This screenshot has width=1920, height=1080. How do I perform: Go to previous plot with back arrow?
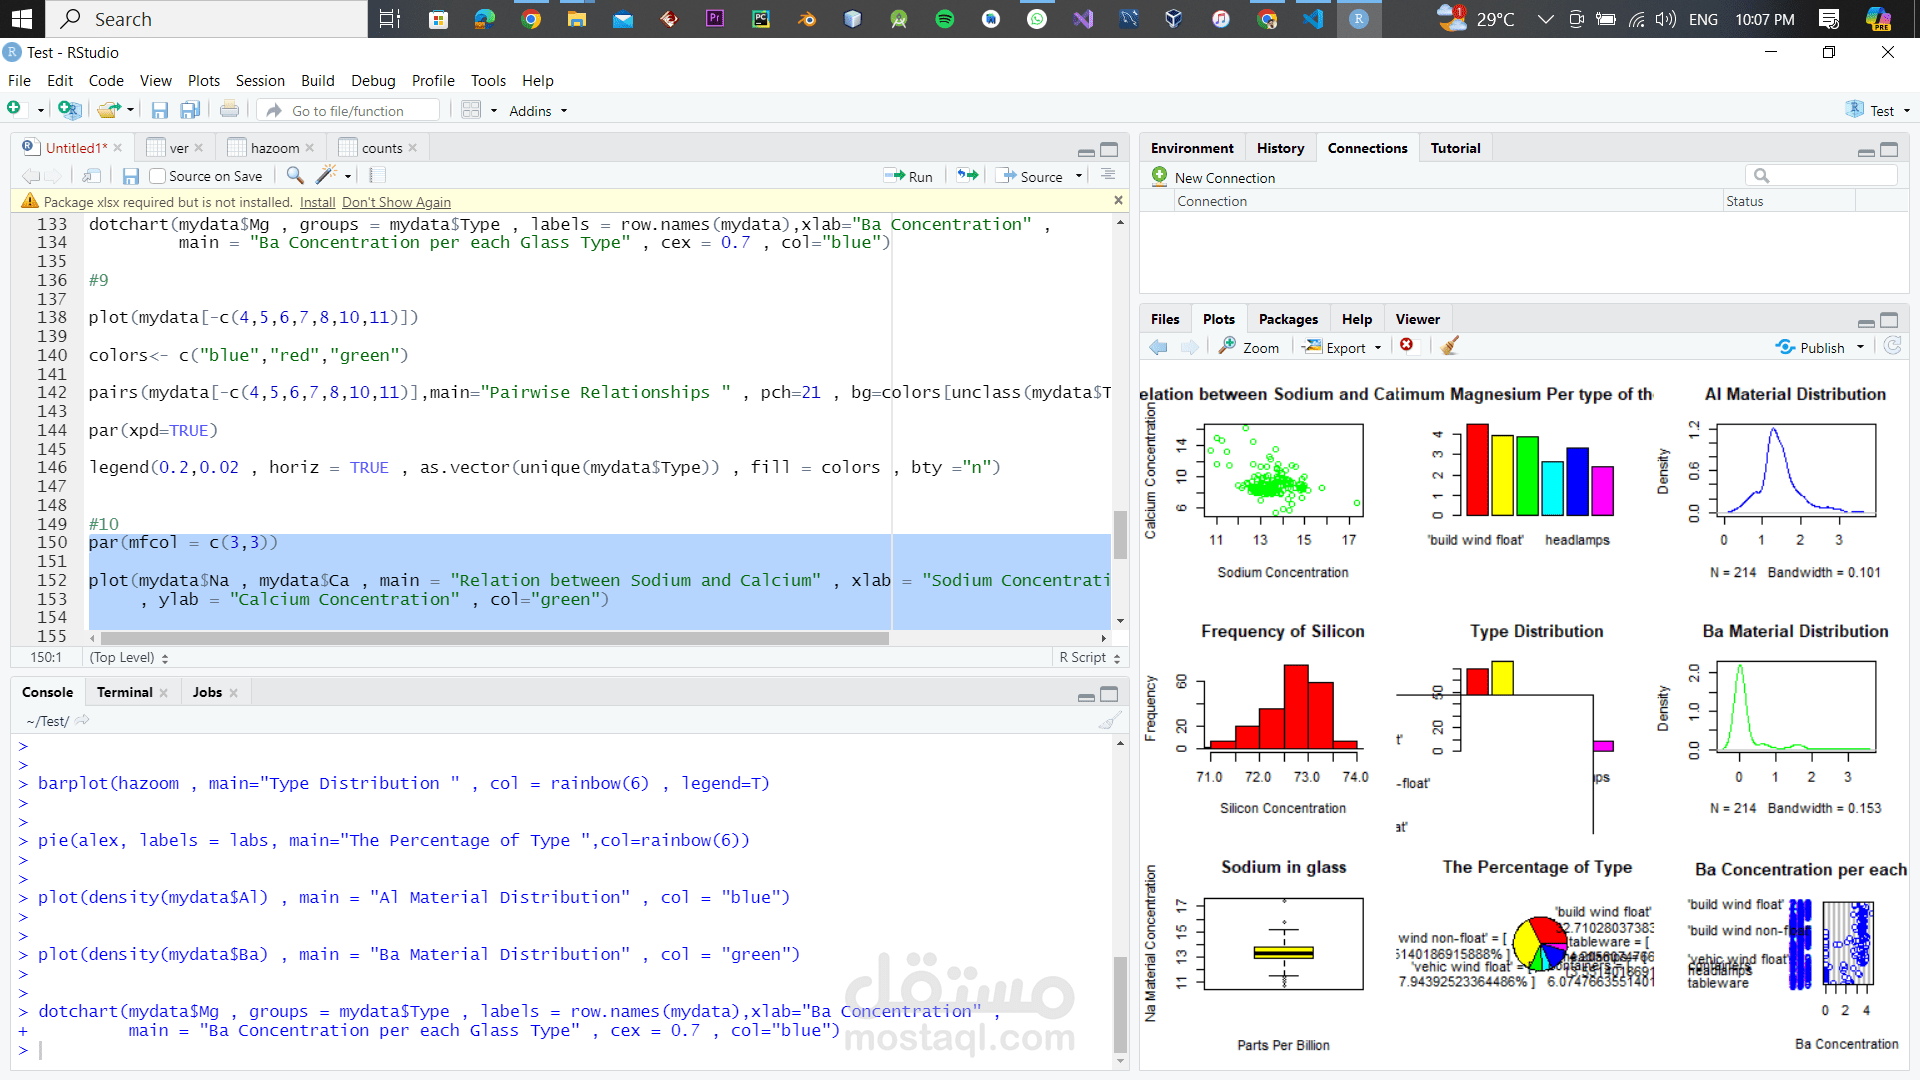(x=1158, y=347)
